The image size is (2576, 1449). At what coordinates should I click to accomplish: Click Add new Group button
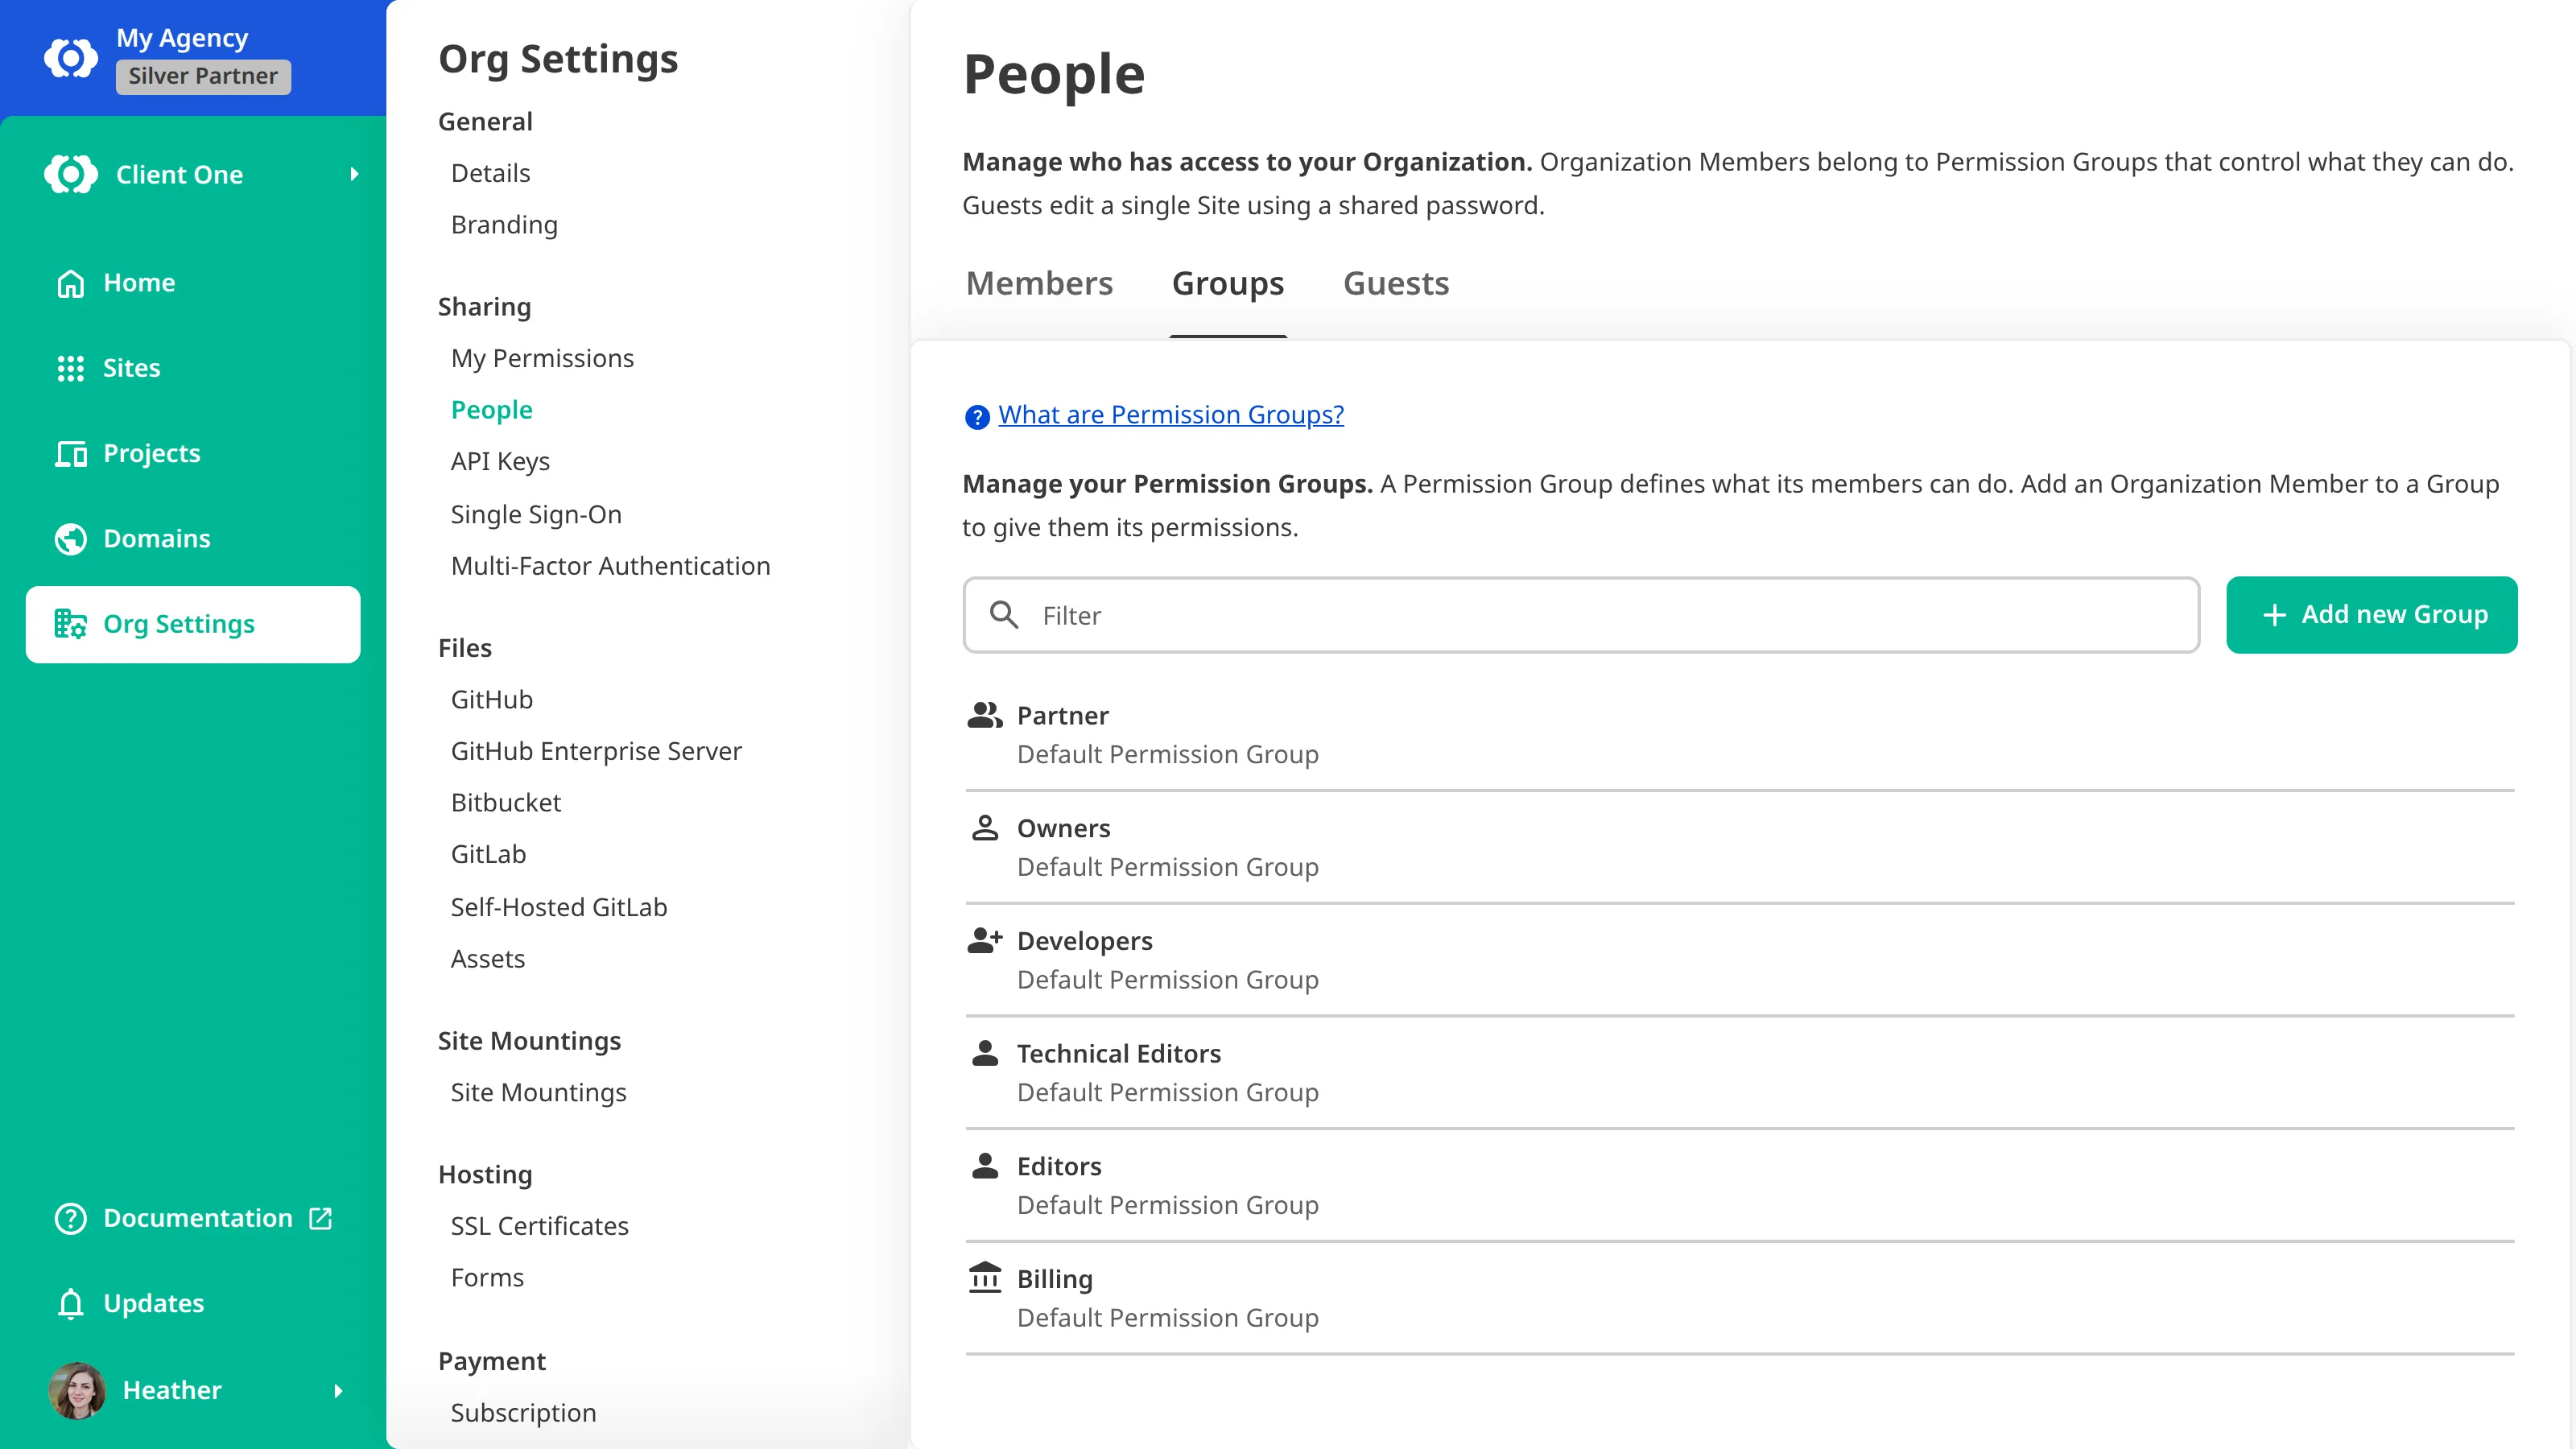[x=2371, y=615]
